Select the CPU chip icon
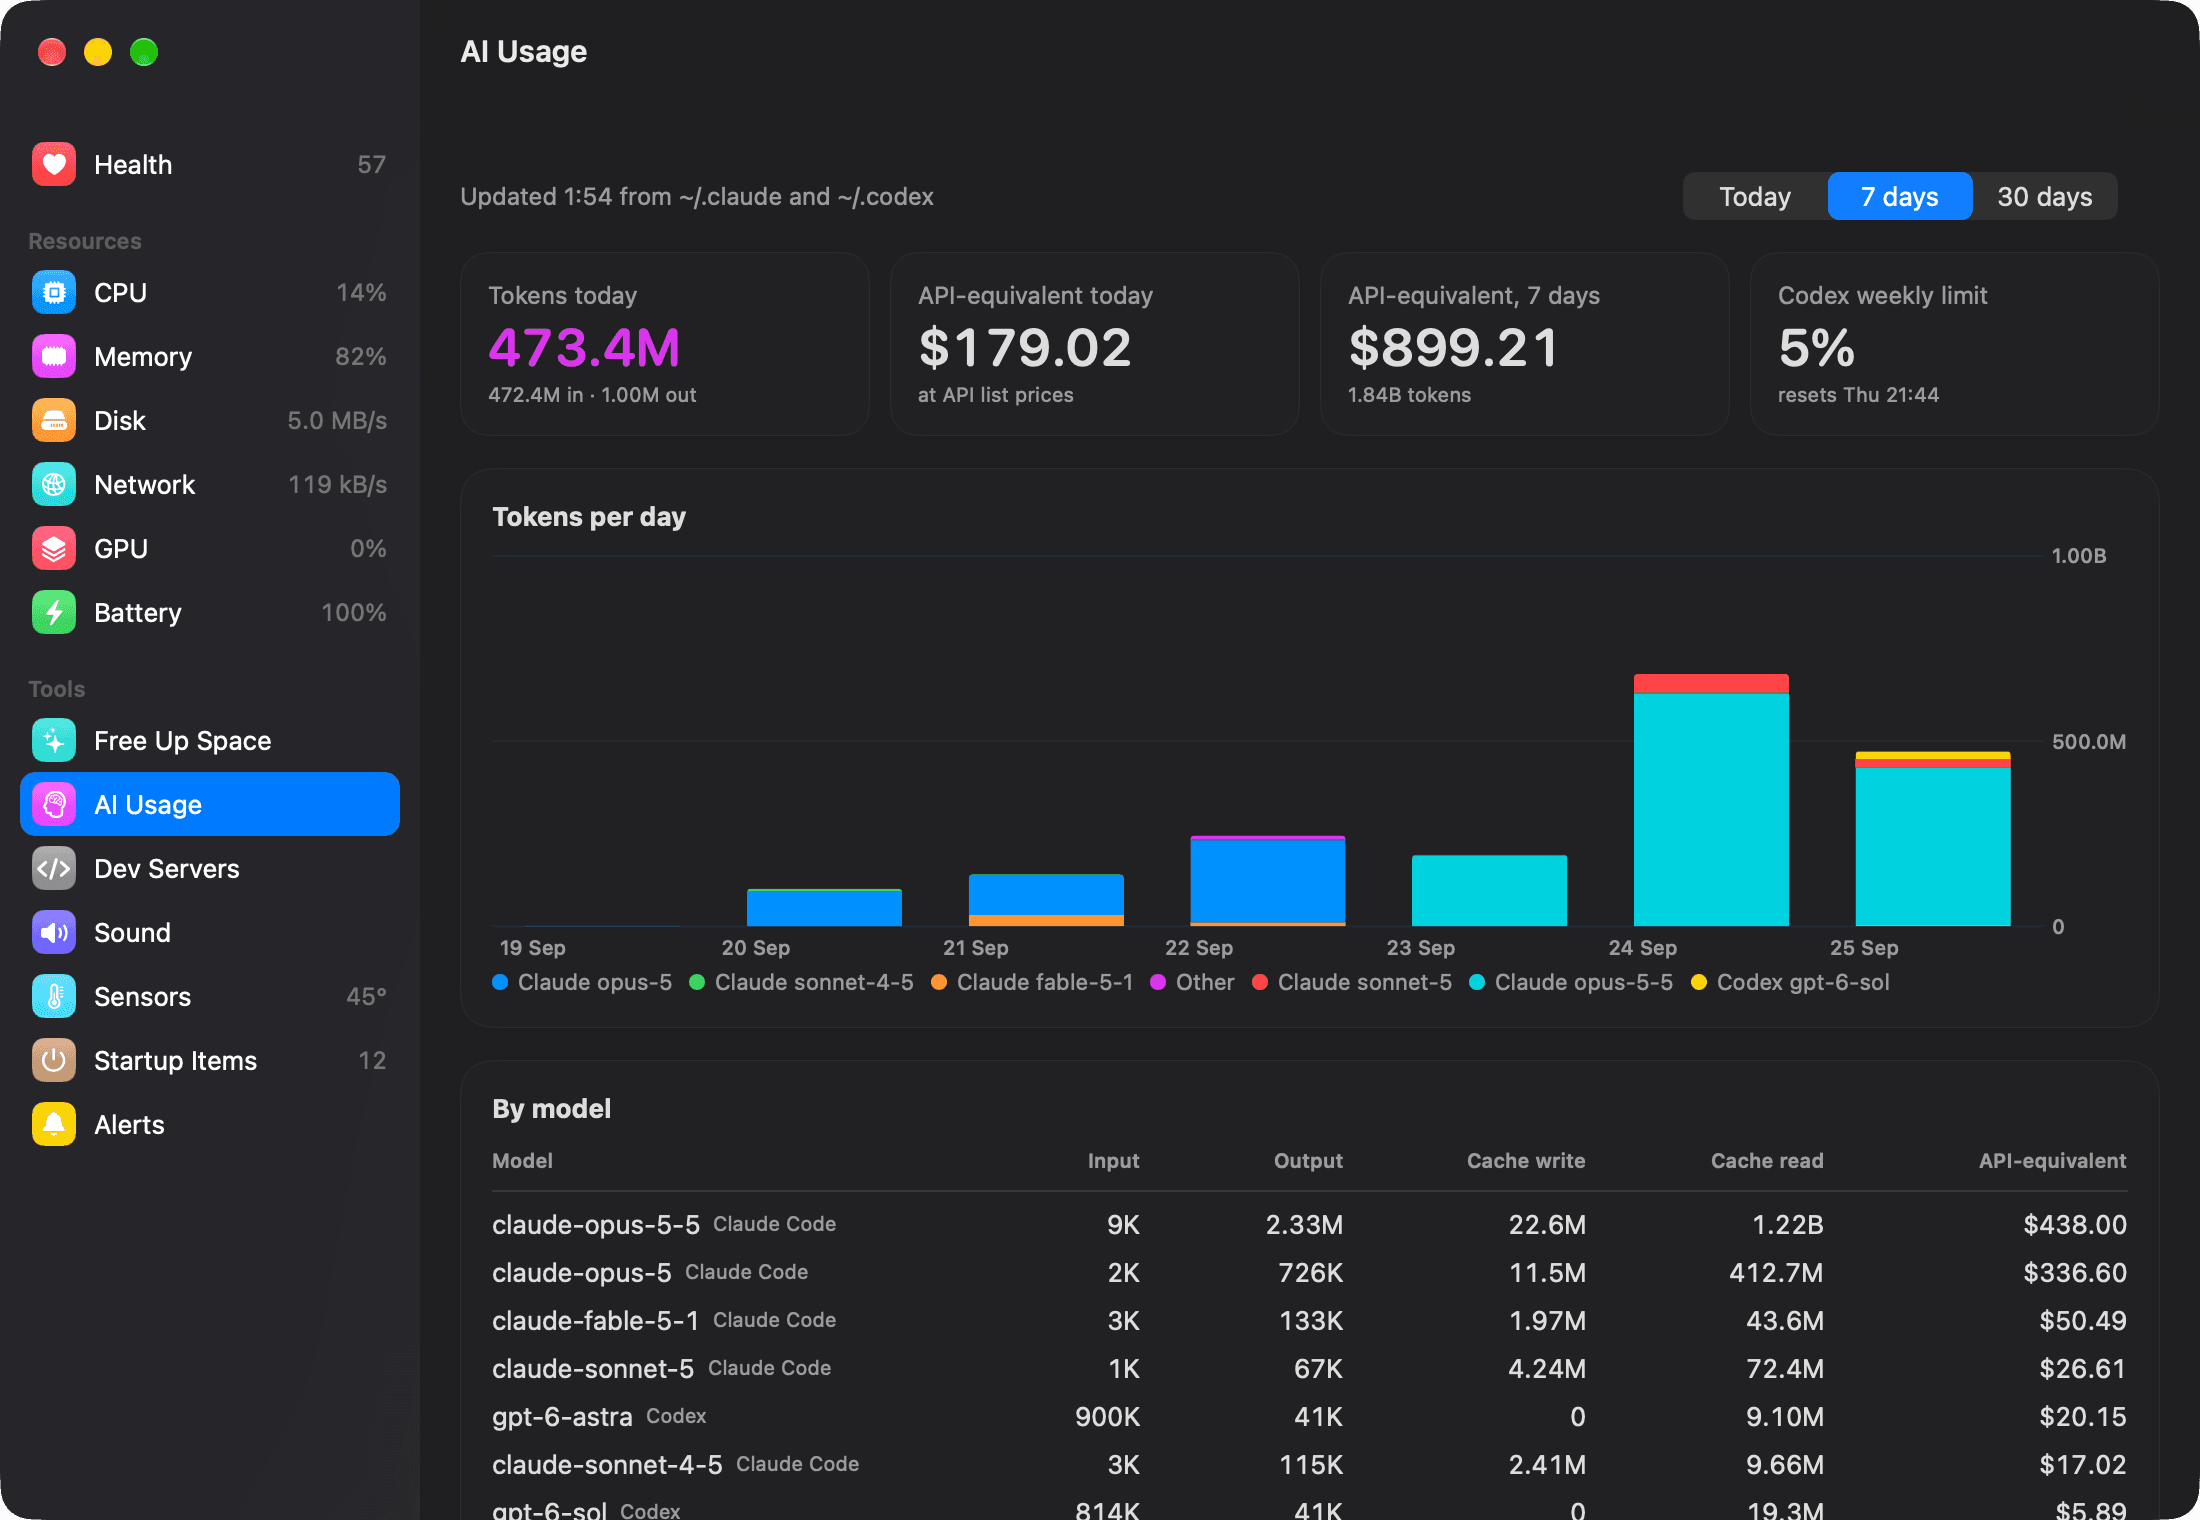Viewport: 2200px width, 1520px height. click(x=54, y=292)
